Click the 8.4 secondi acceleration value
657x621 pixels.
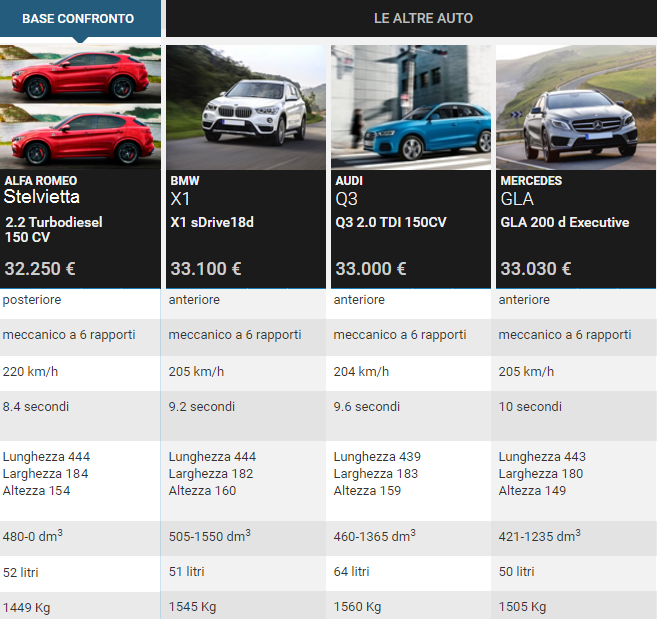(36, 407)
